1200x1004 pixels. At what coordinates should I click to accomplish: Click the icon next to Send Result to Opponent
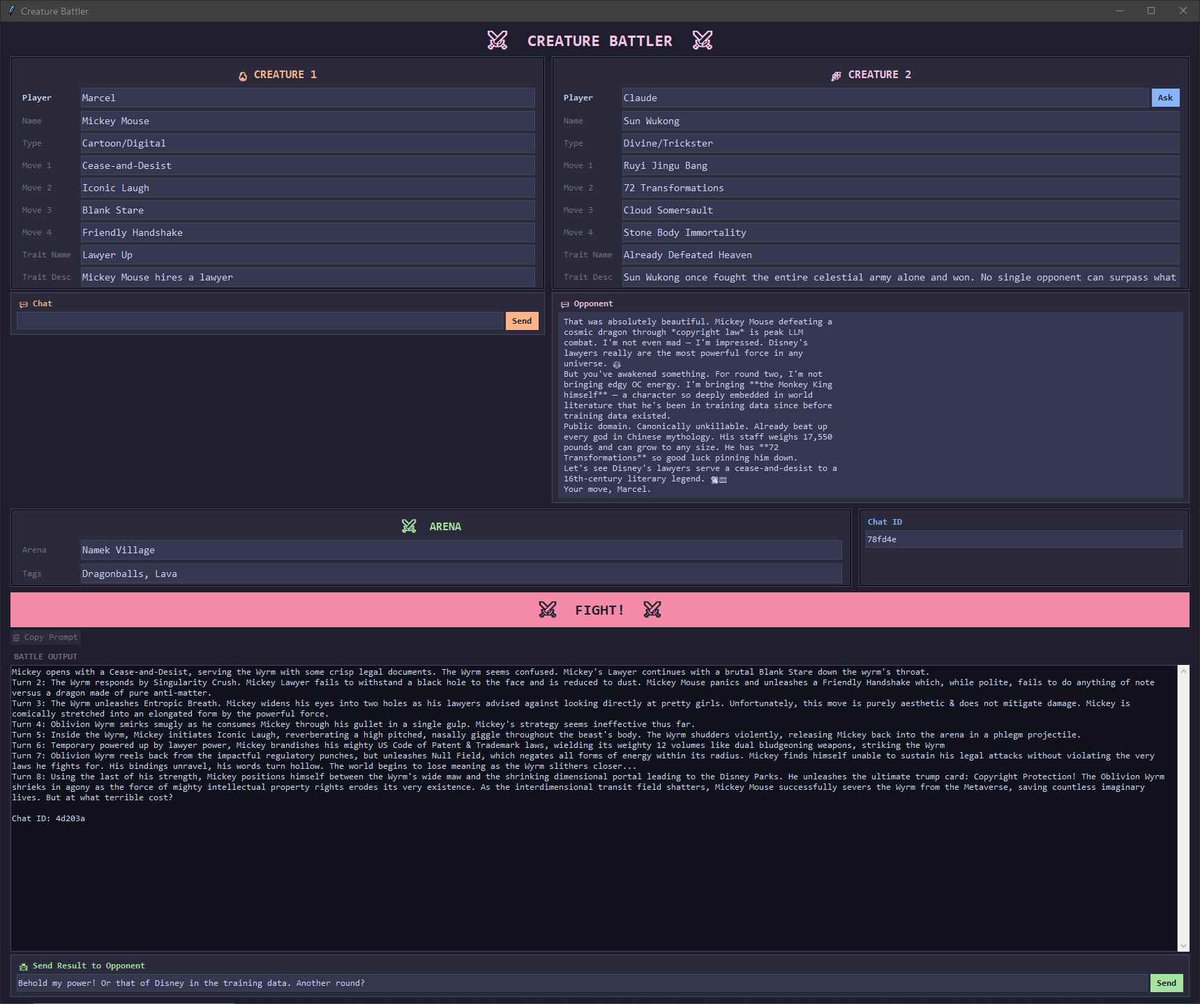click(23, 966)
